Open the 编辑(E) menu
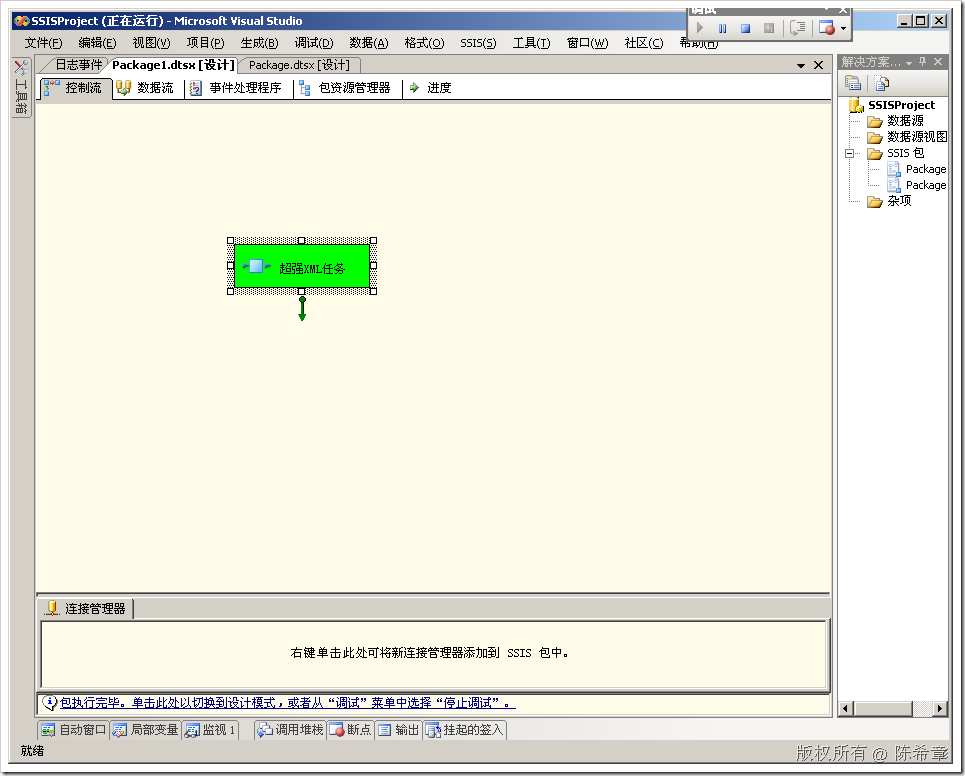 97,43
